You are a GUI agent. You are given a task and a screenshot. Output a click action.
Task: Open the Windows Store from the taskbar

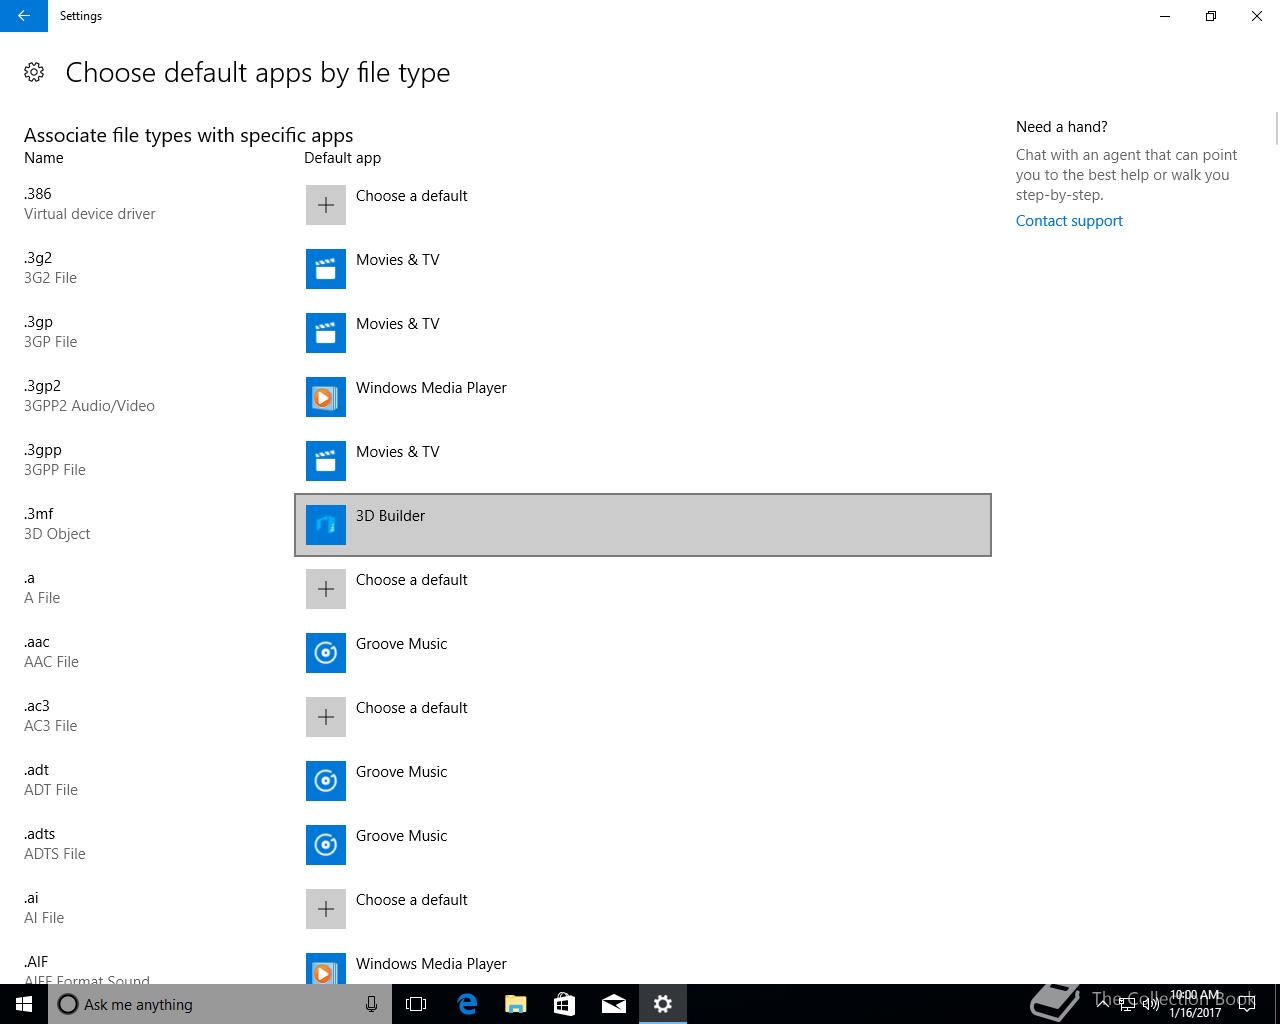click(564, 1004)
